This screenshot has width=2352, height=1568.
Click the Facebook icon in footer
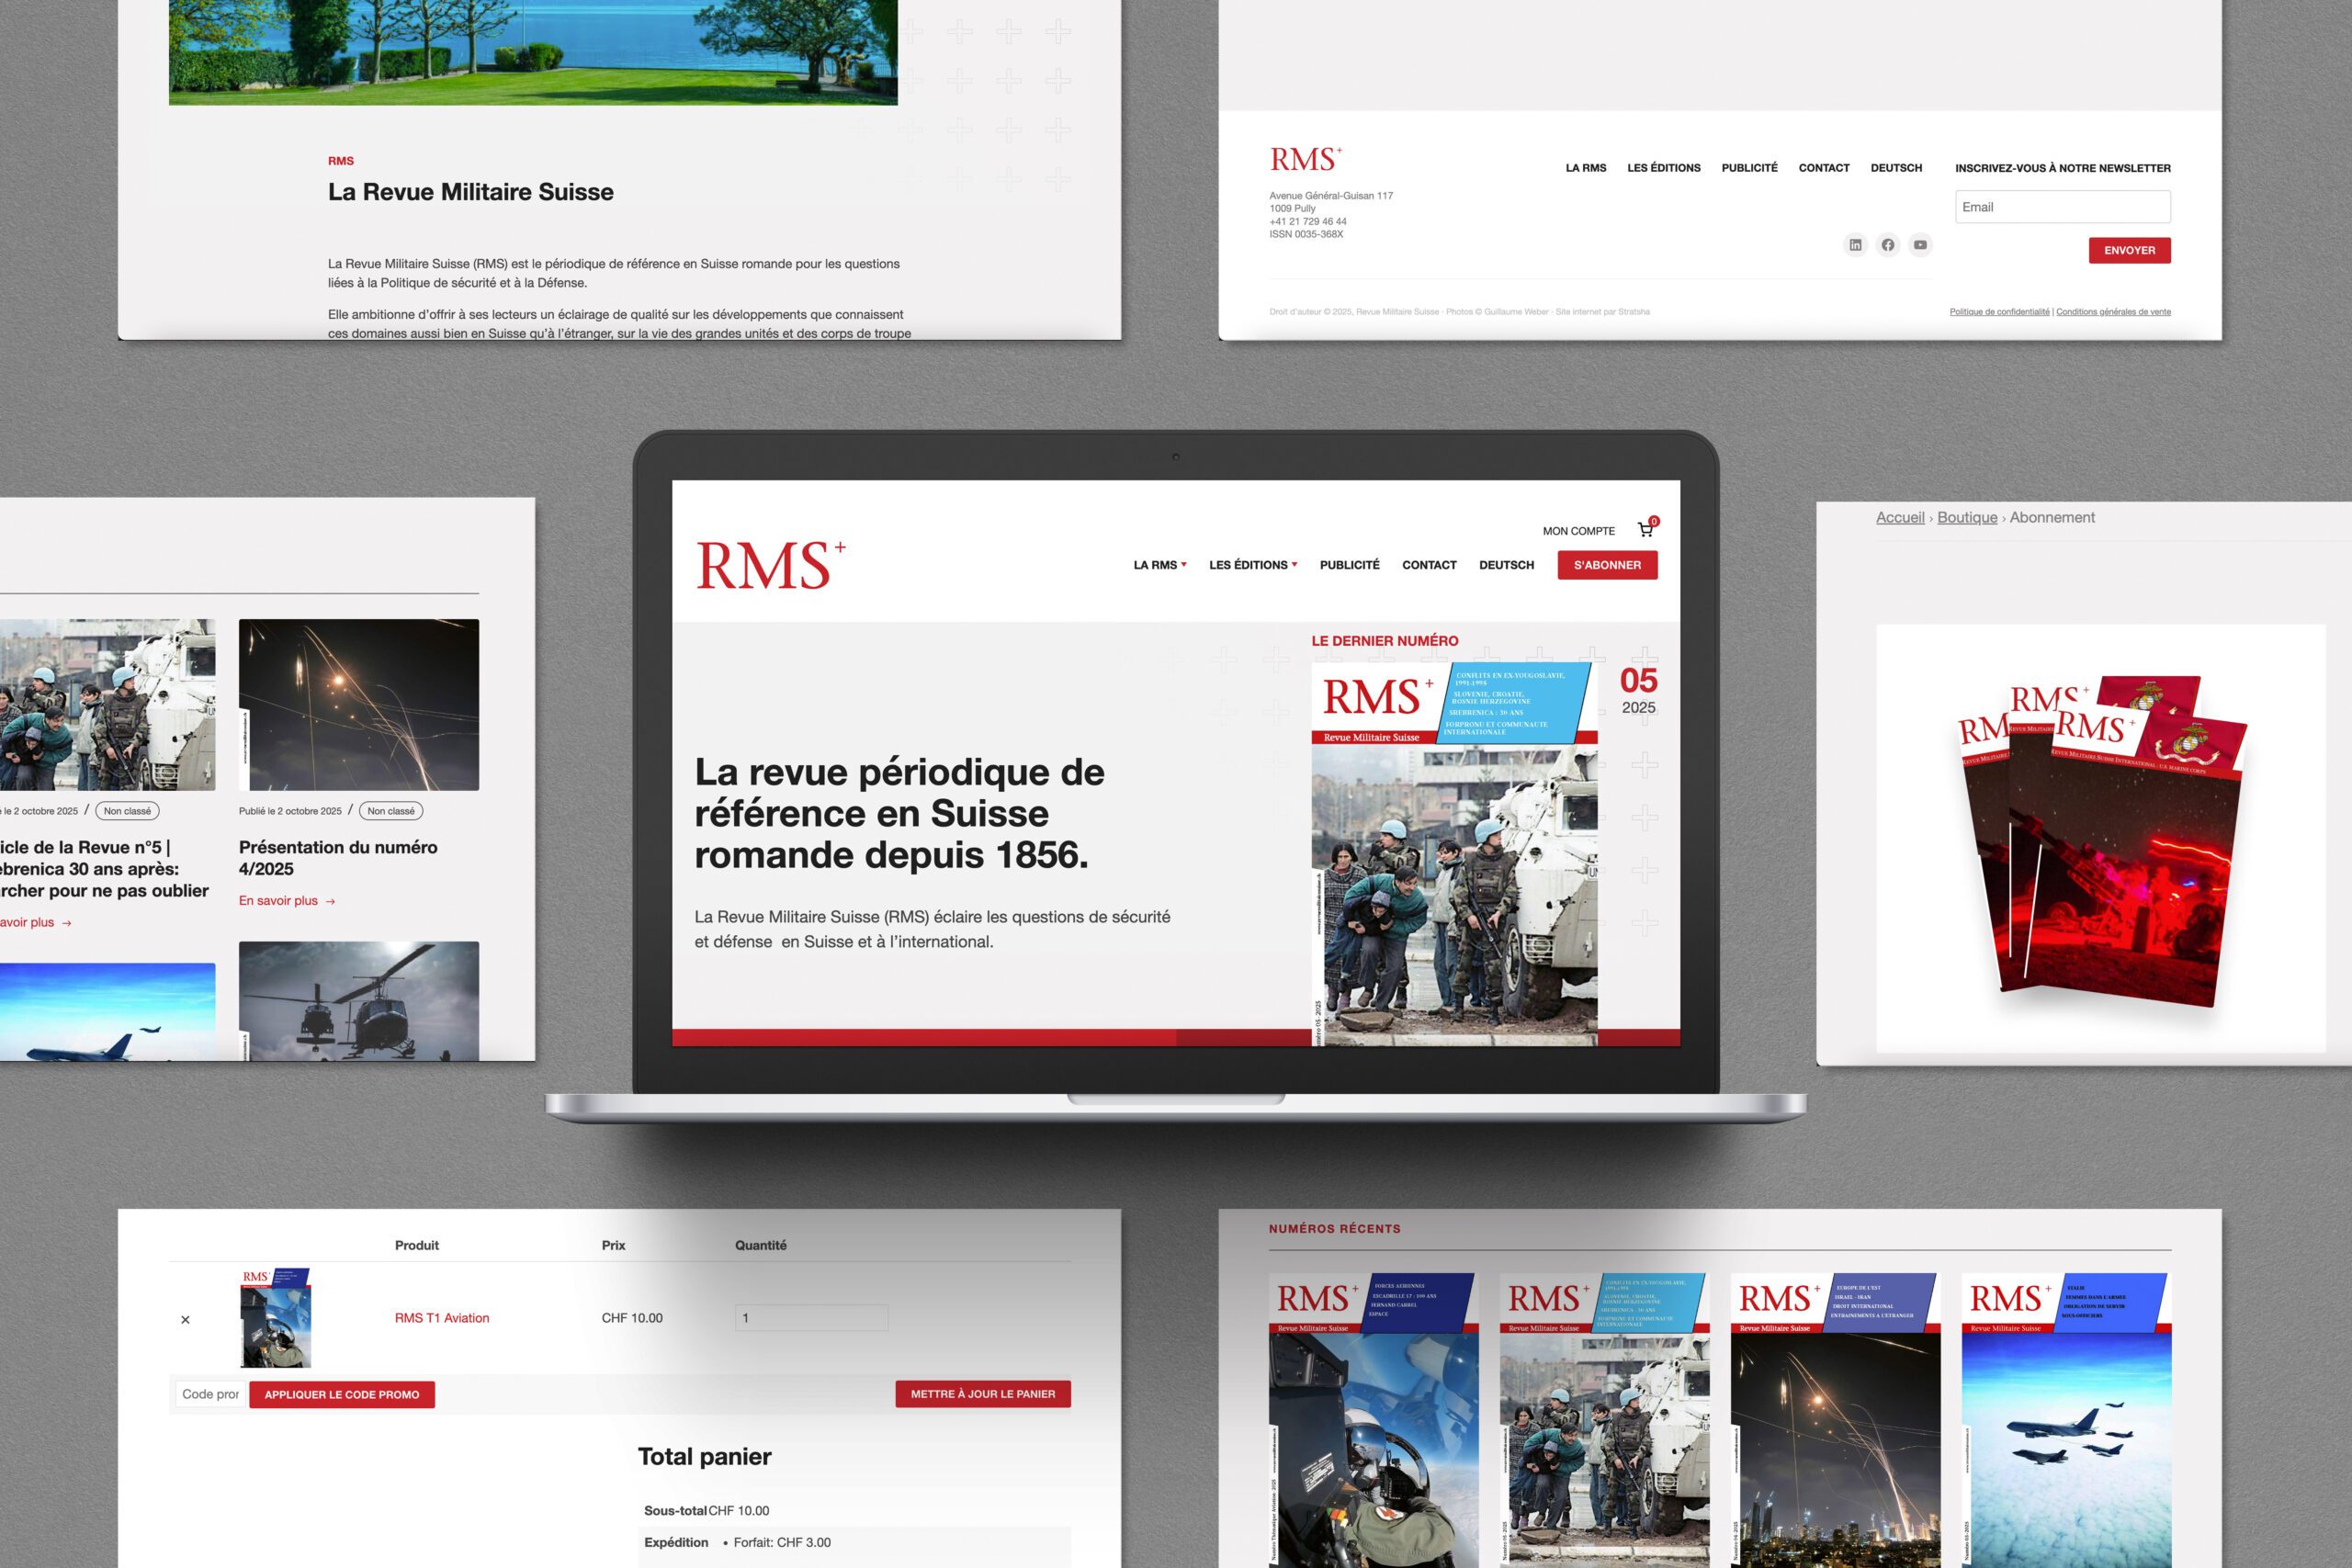[x=1888, y=245]
